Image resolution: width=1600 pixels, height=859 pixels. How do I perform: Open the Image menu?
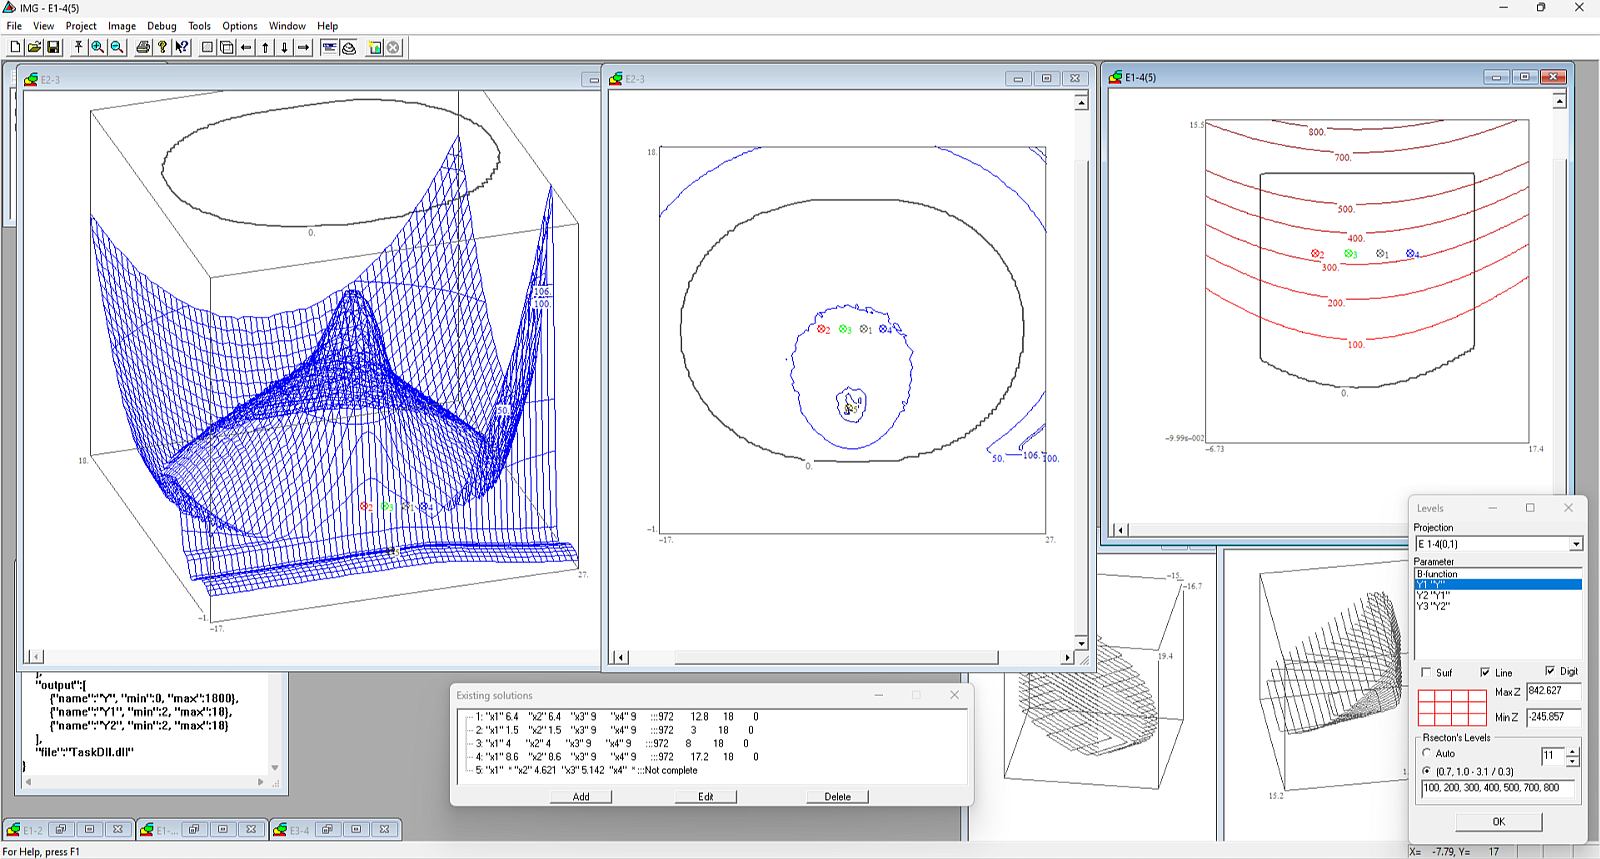[x=122, y=26]
